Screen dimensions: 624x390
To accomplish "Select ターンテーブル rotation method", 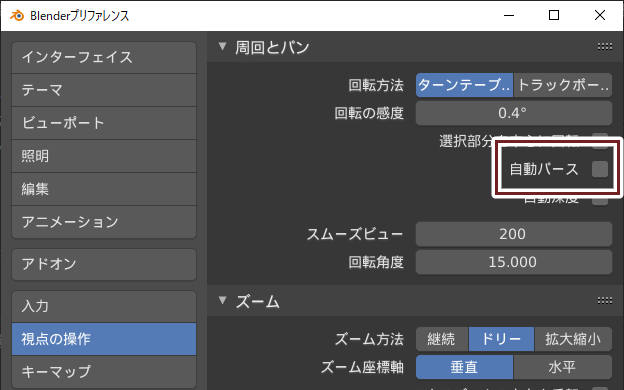I will [464, 85].
